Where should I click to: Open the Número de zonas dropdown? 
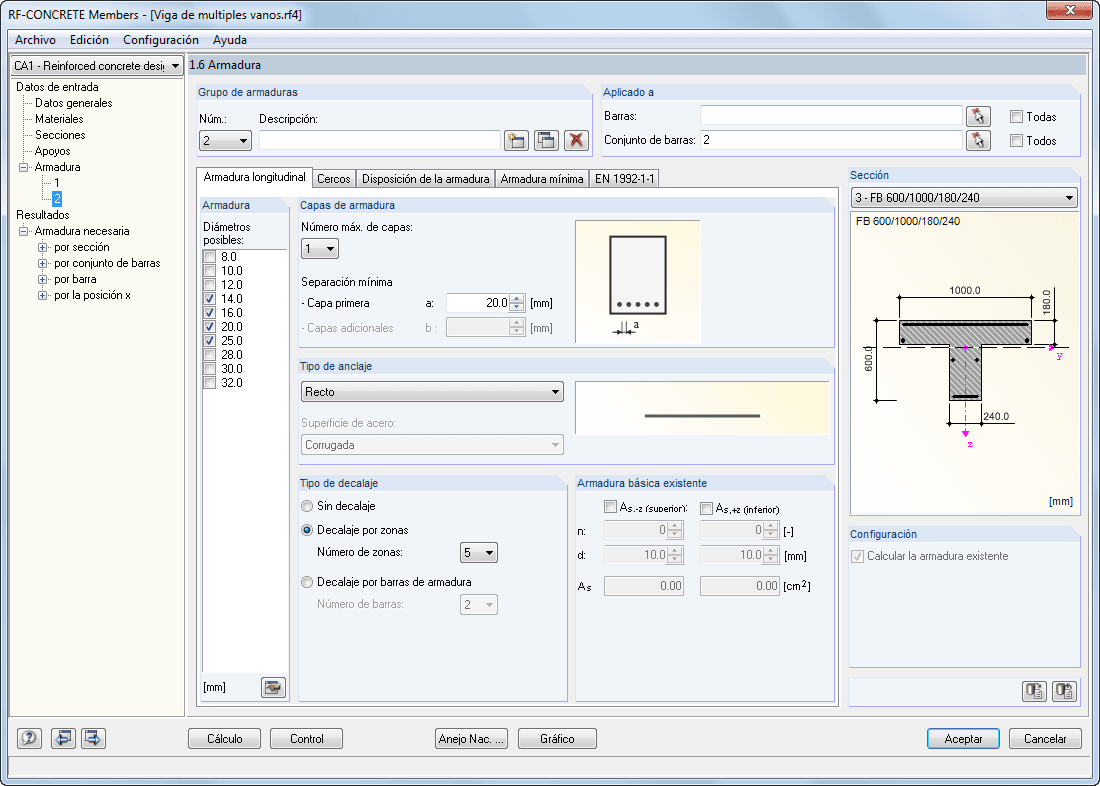point(478,552)
